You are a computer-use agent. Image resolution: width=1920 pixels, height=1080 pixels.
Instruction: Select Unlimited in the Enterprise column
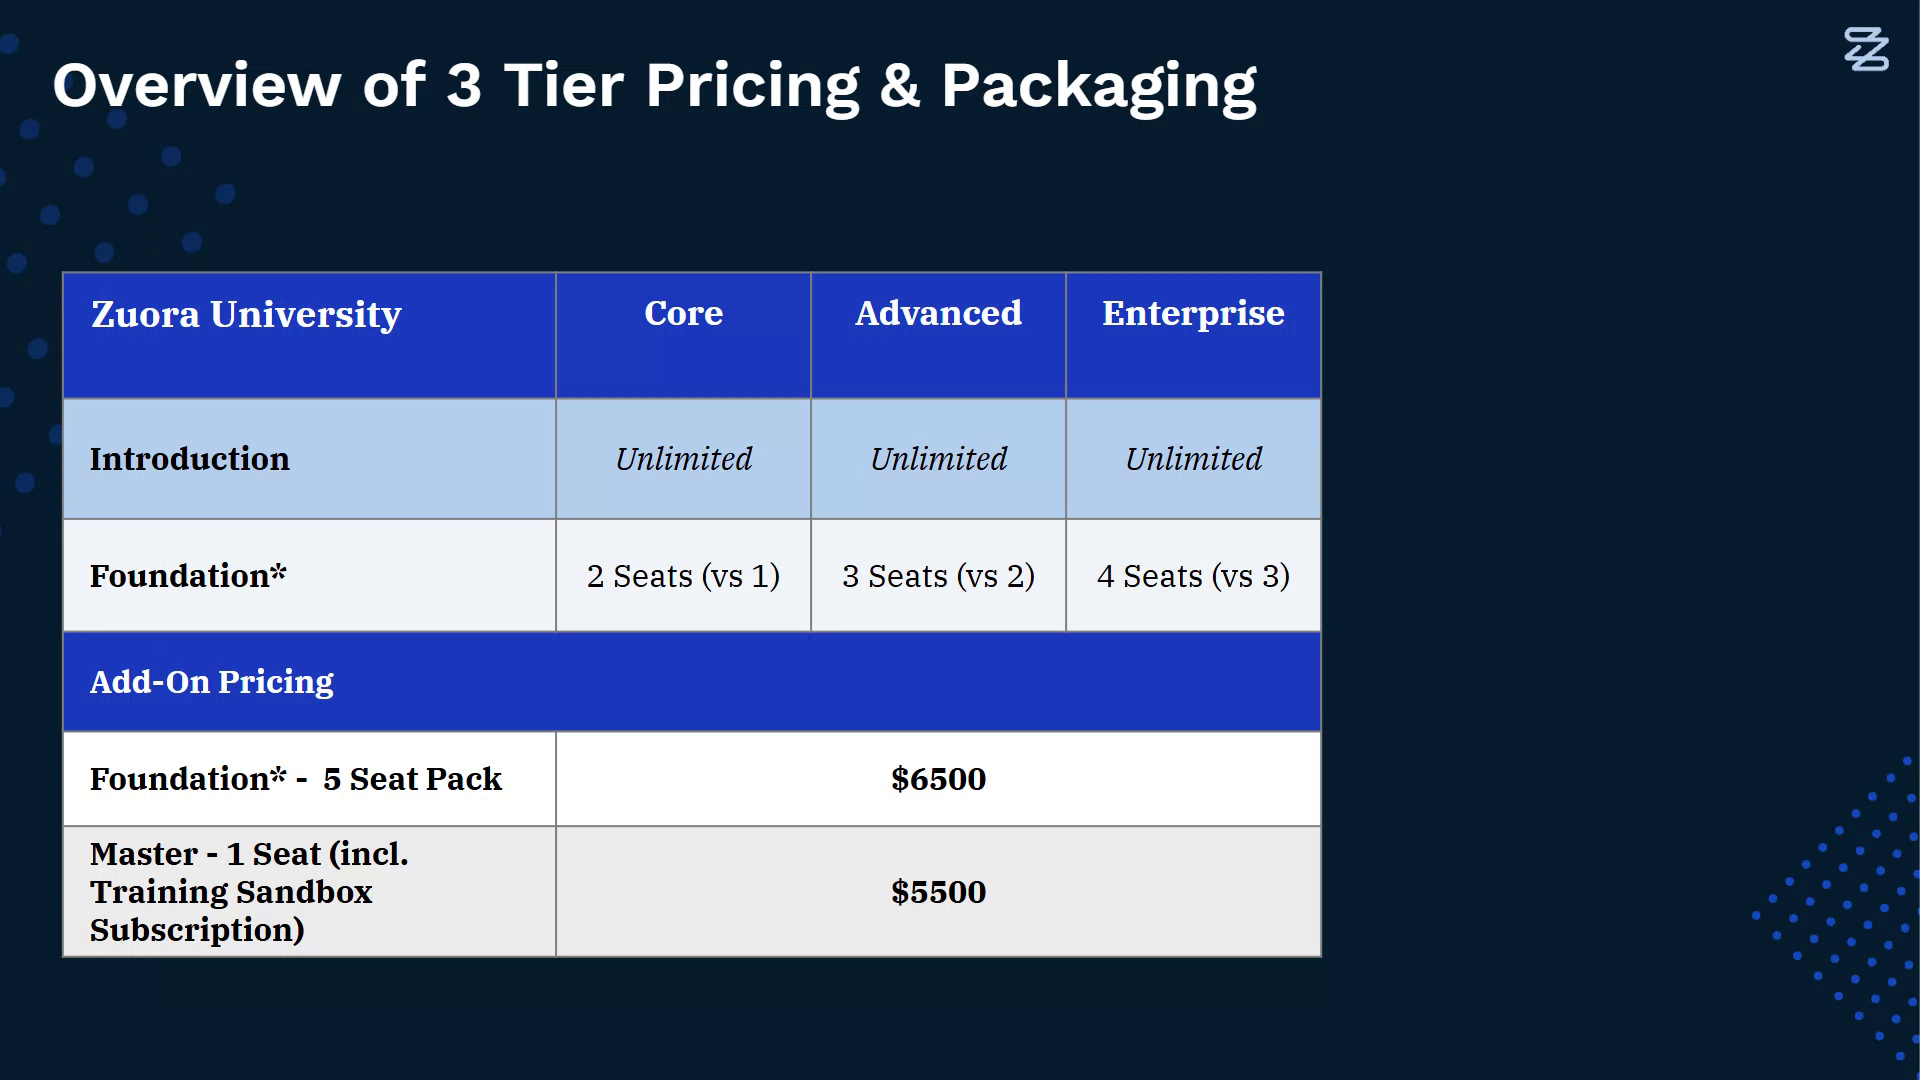pos(1193,459)
